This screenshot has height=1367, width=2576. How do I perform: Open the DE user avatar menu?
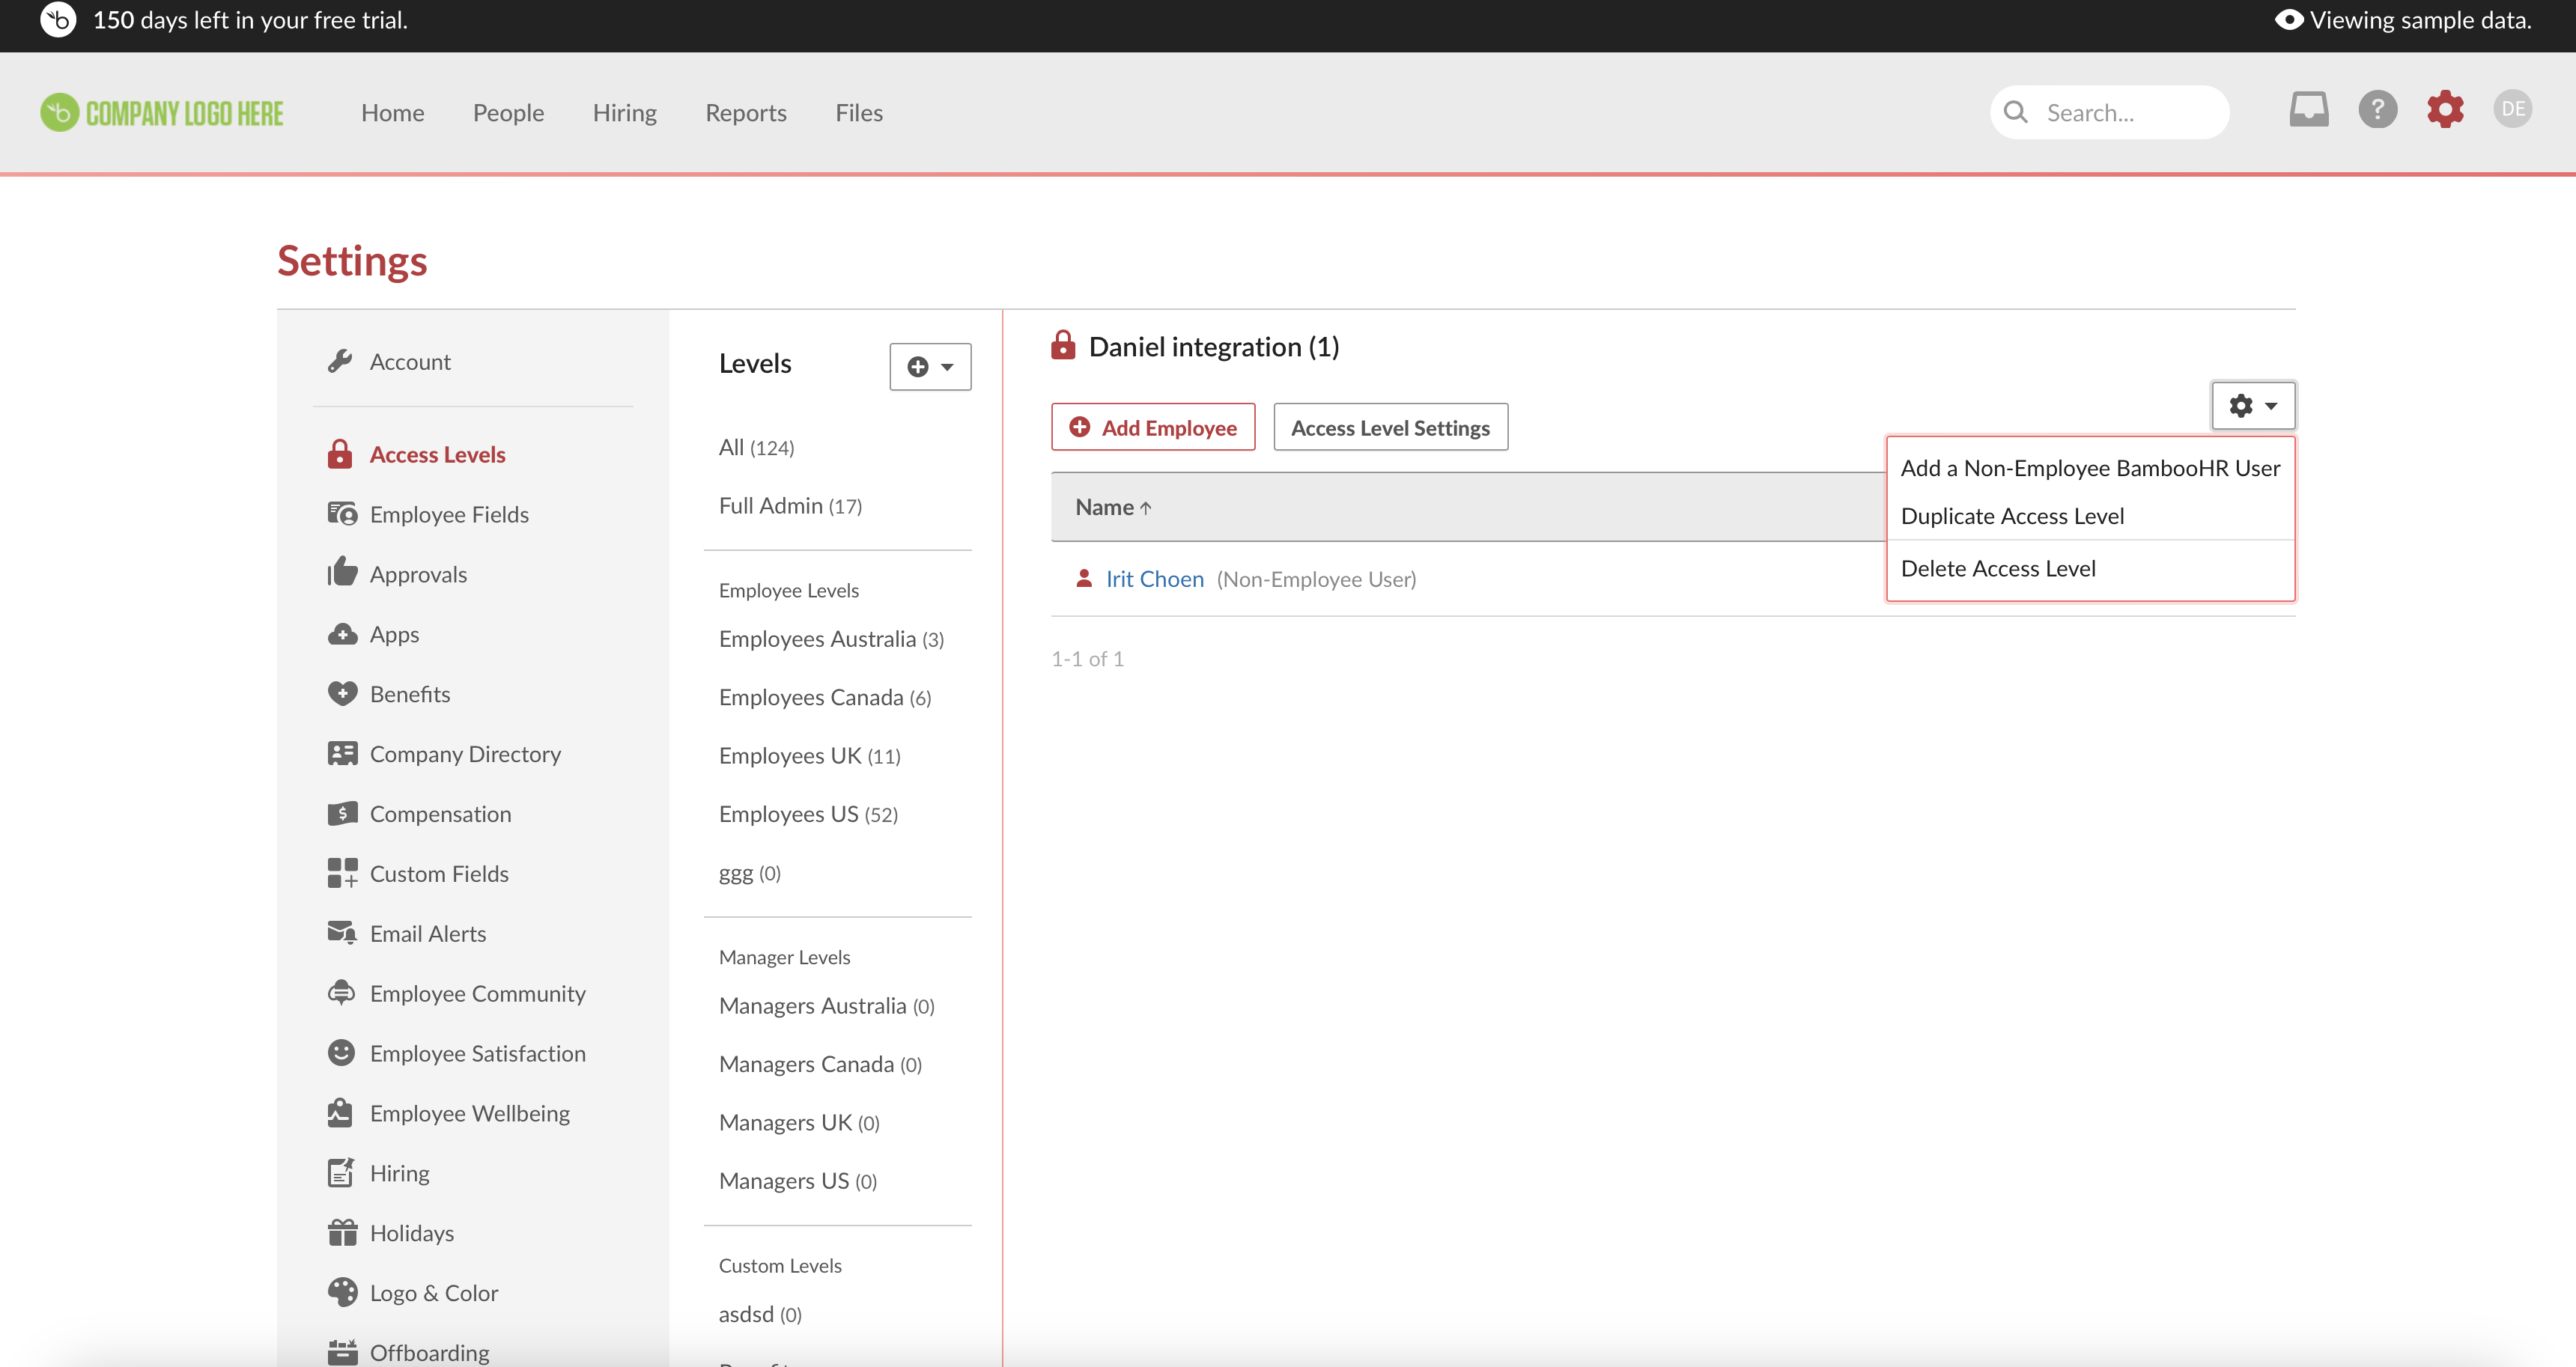coord(2513,109)
